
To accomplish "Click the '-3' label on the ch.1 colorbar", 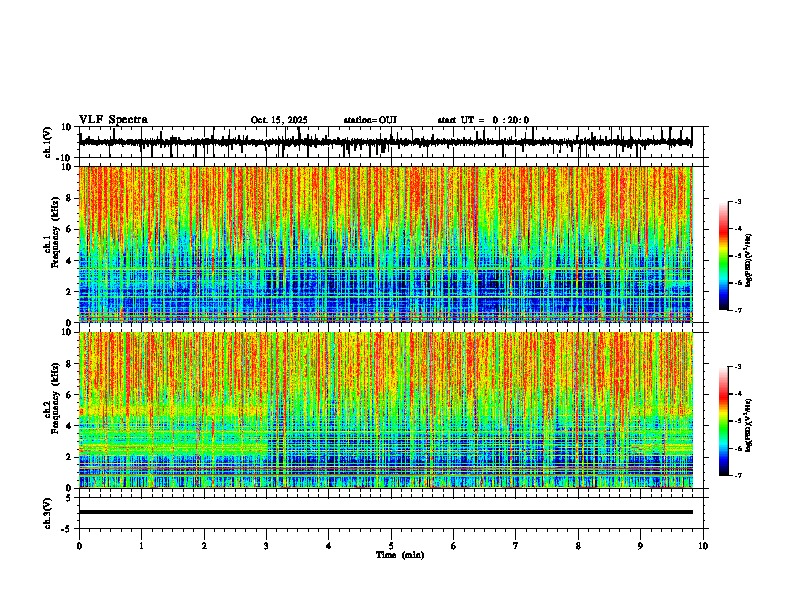I will click(738, 202).
